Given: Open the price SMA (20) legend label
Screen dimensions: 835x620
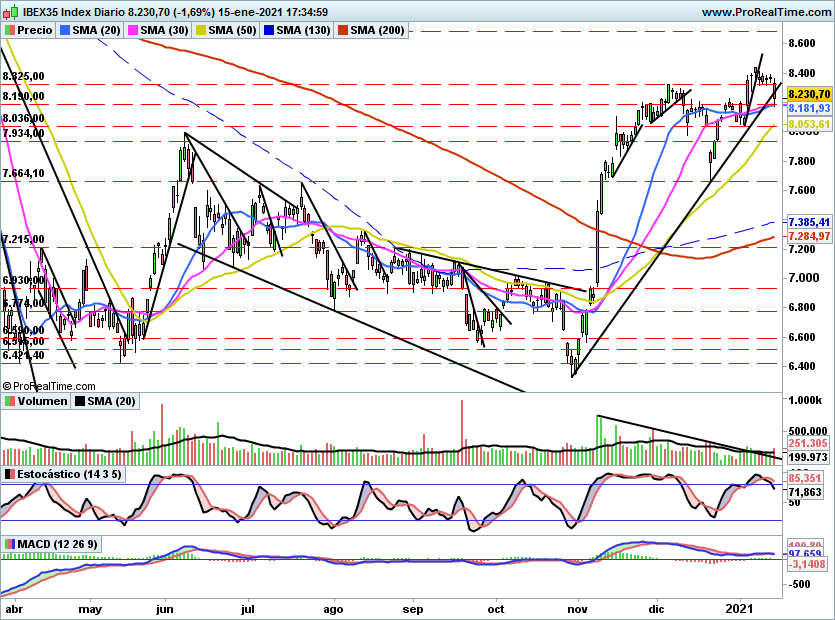Looking at the screenshot, I should click(96, 30).
